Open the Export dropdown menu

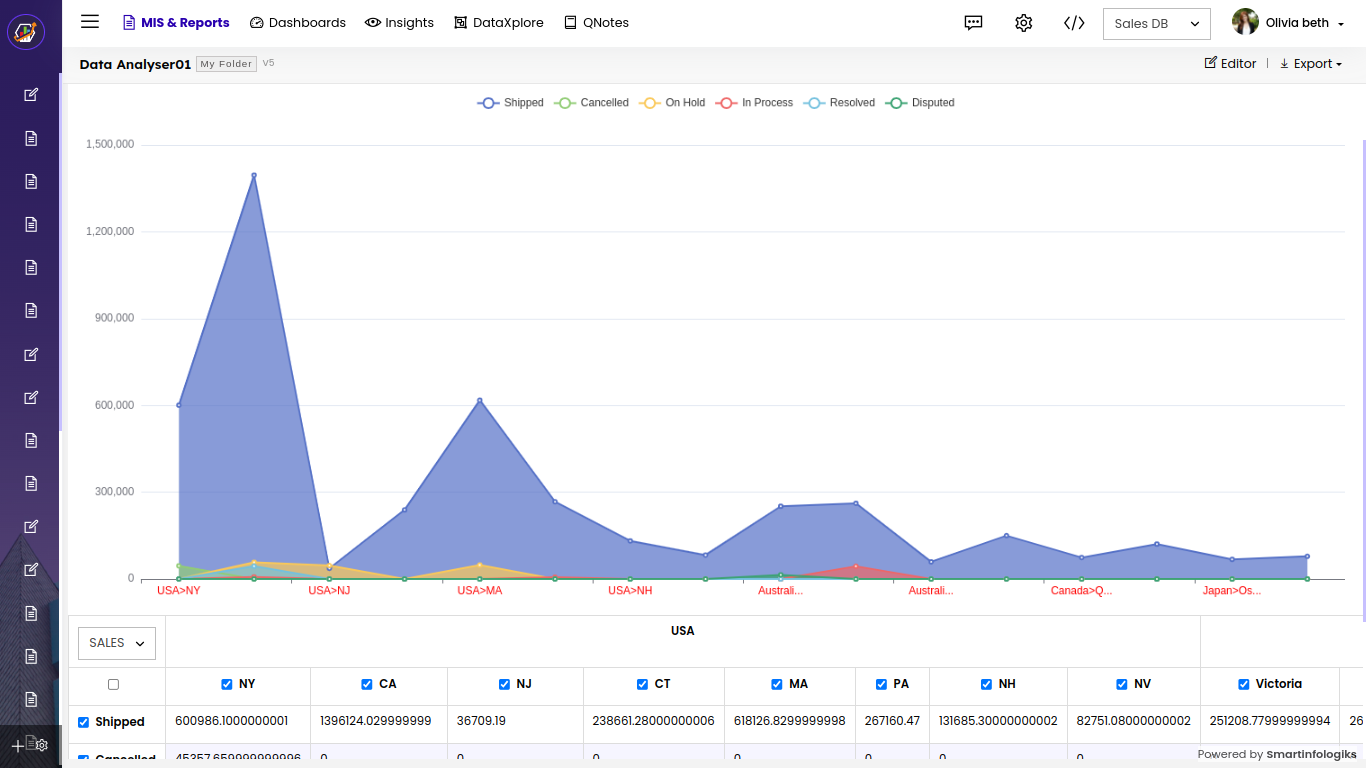tap(1311, 64)
